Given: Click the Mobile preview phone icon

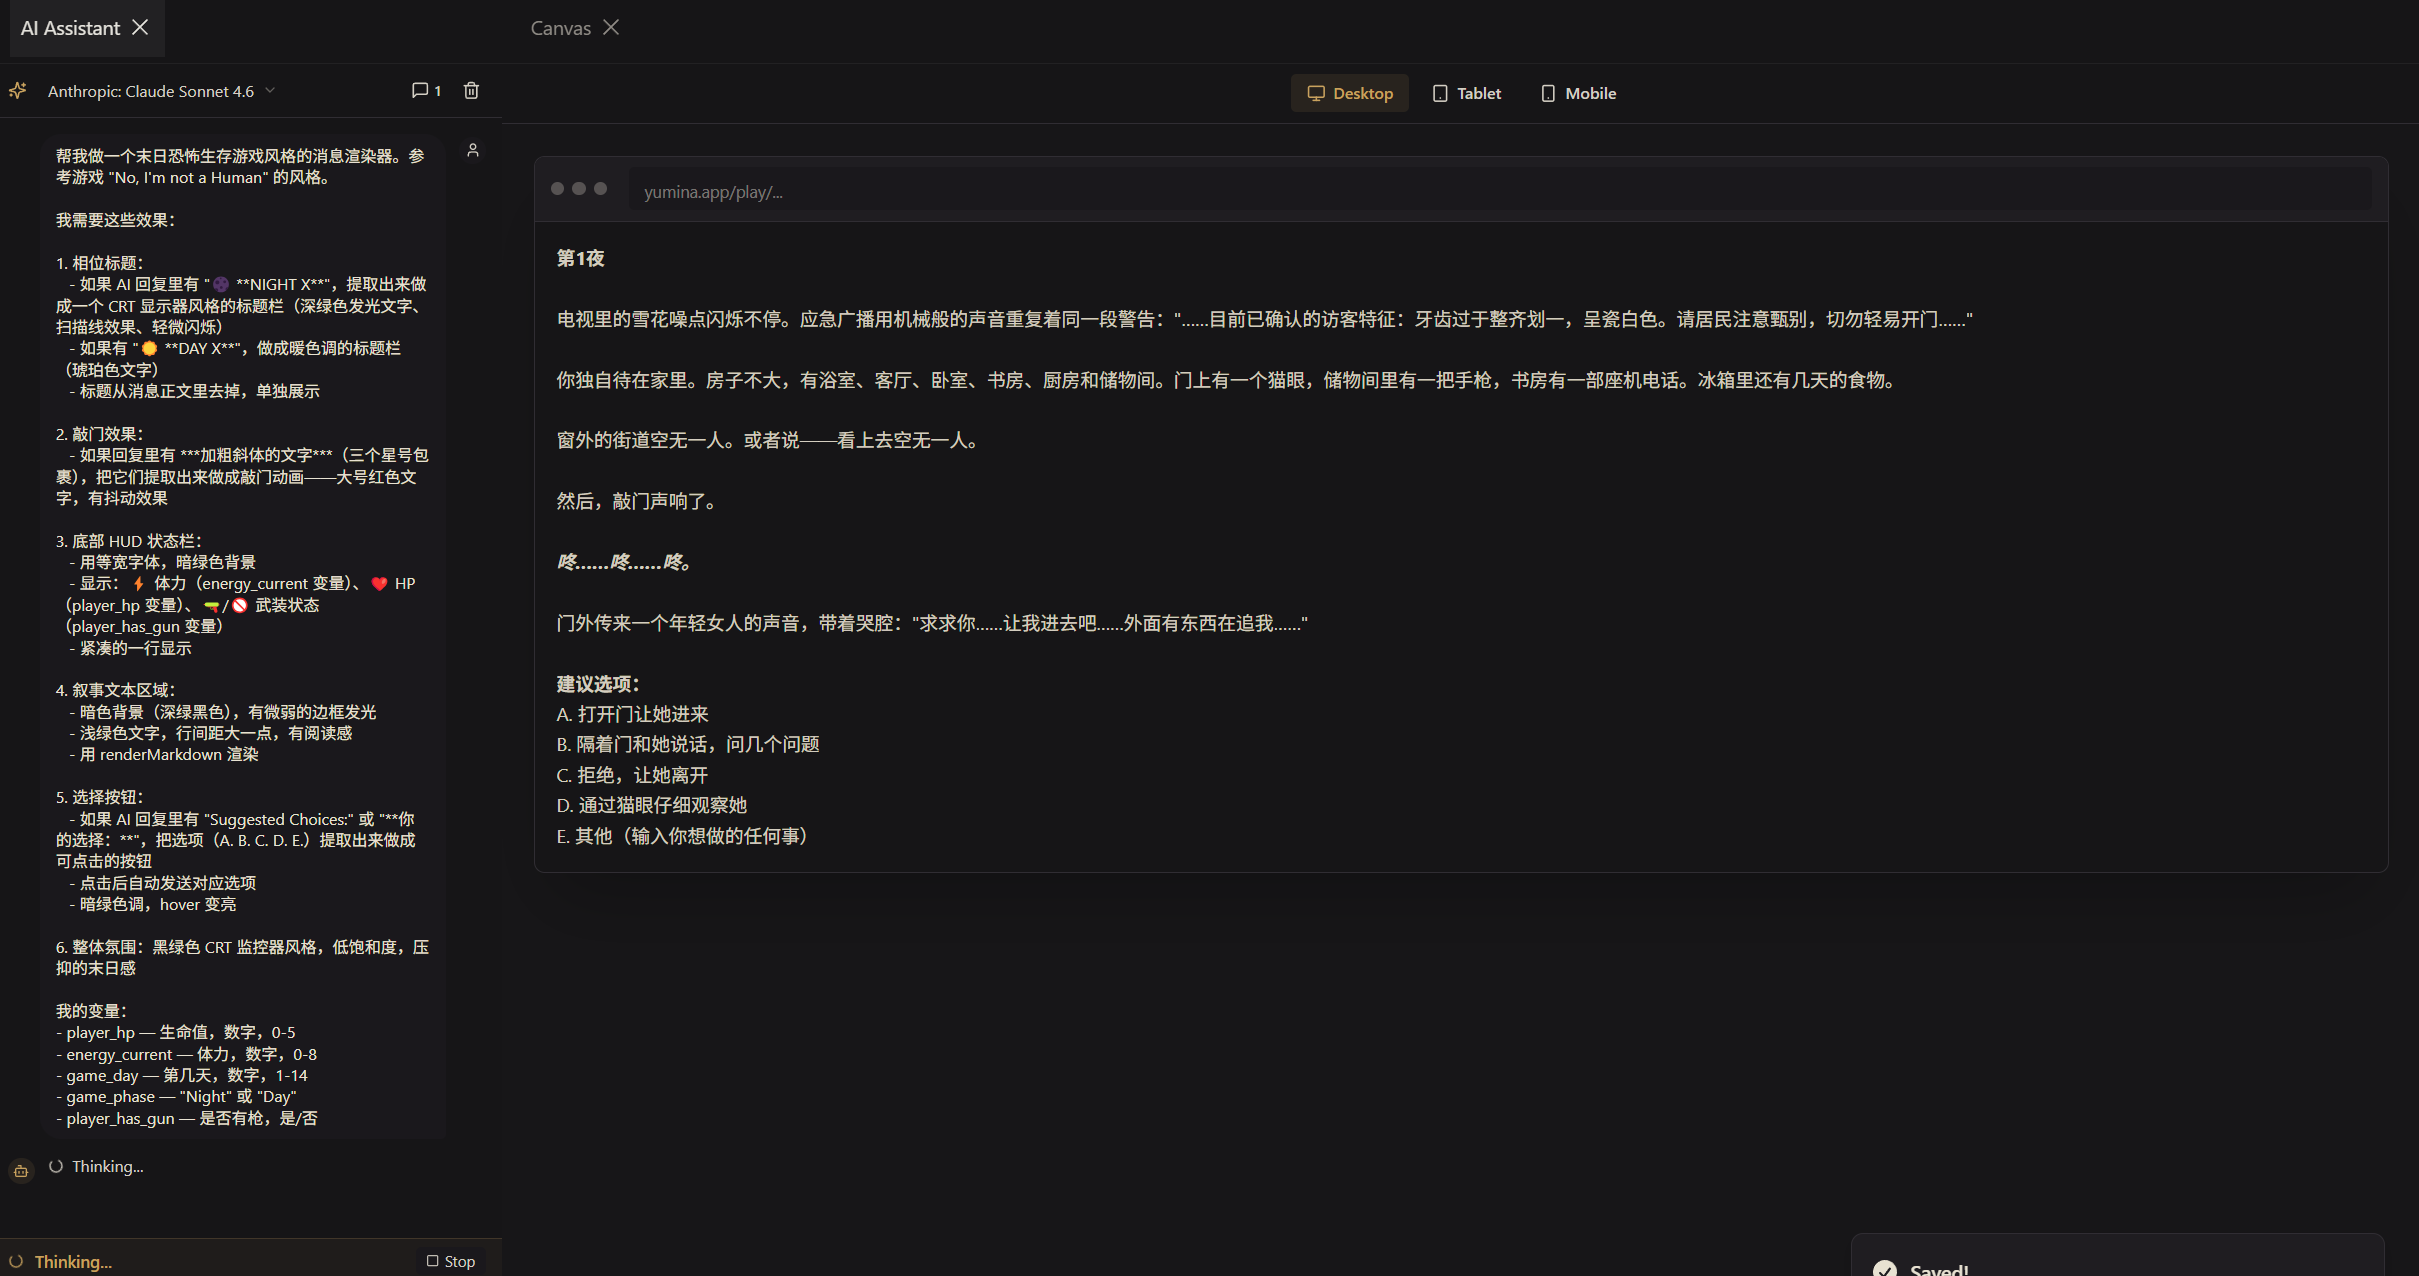Looking at the screenshot, I should point(1548,93).
